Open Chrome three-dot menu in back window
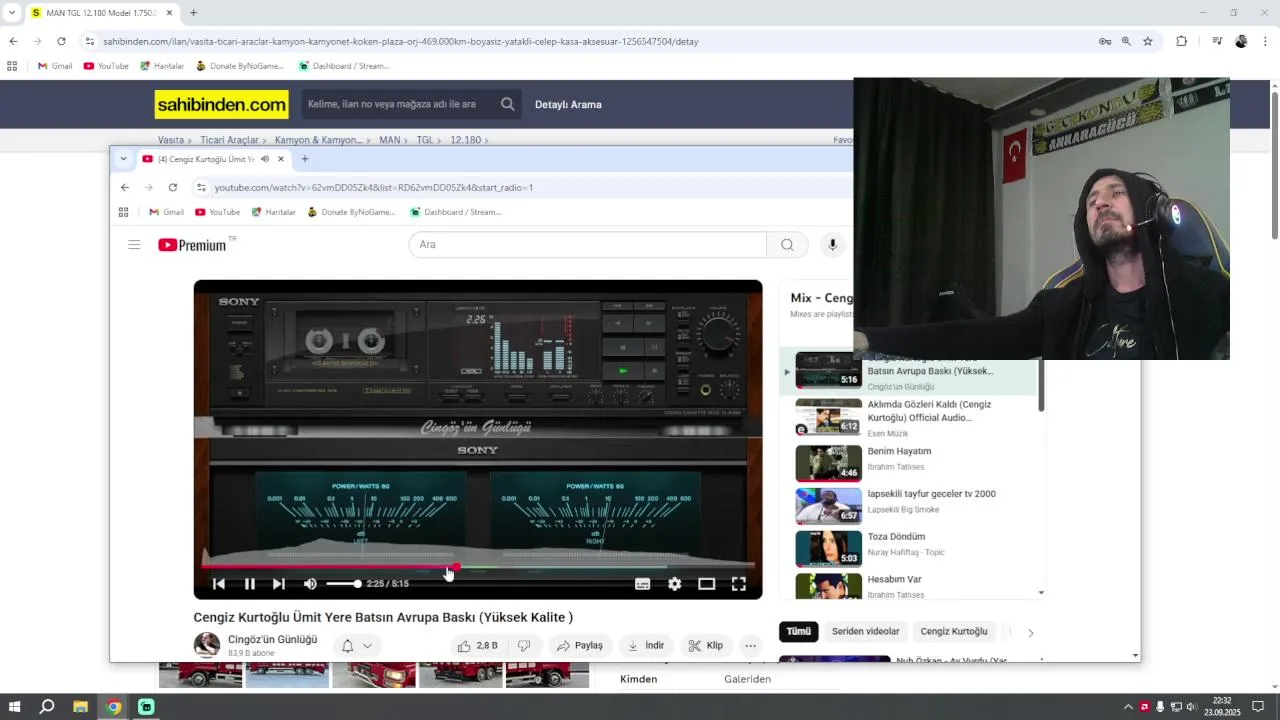 pos(1266,41)
